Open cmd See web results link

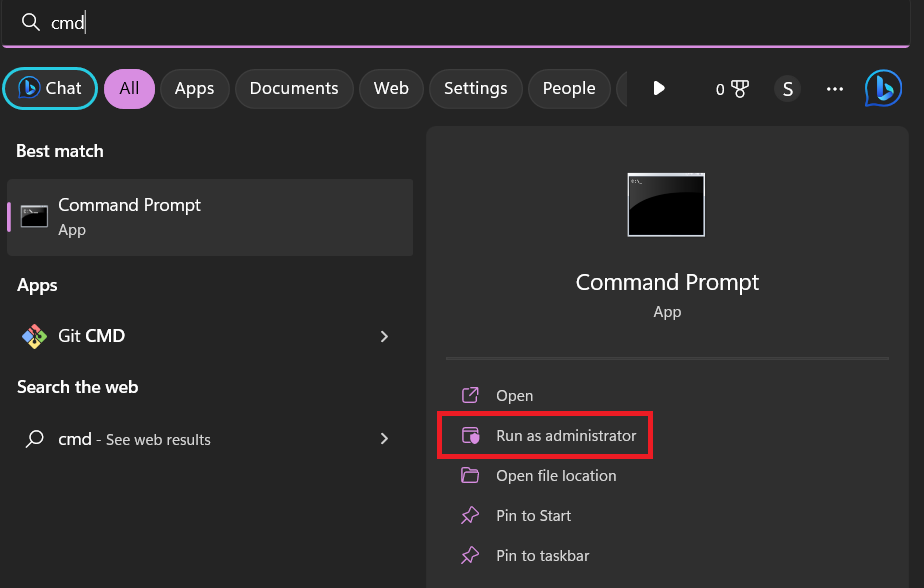tap(135, 439)
